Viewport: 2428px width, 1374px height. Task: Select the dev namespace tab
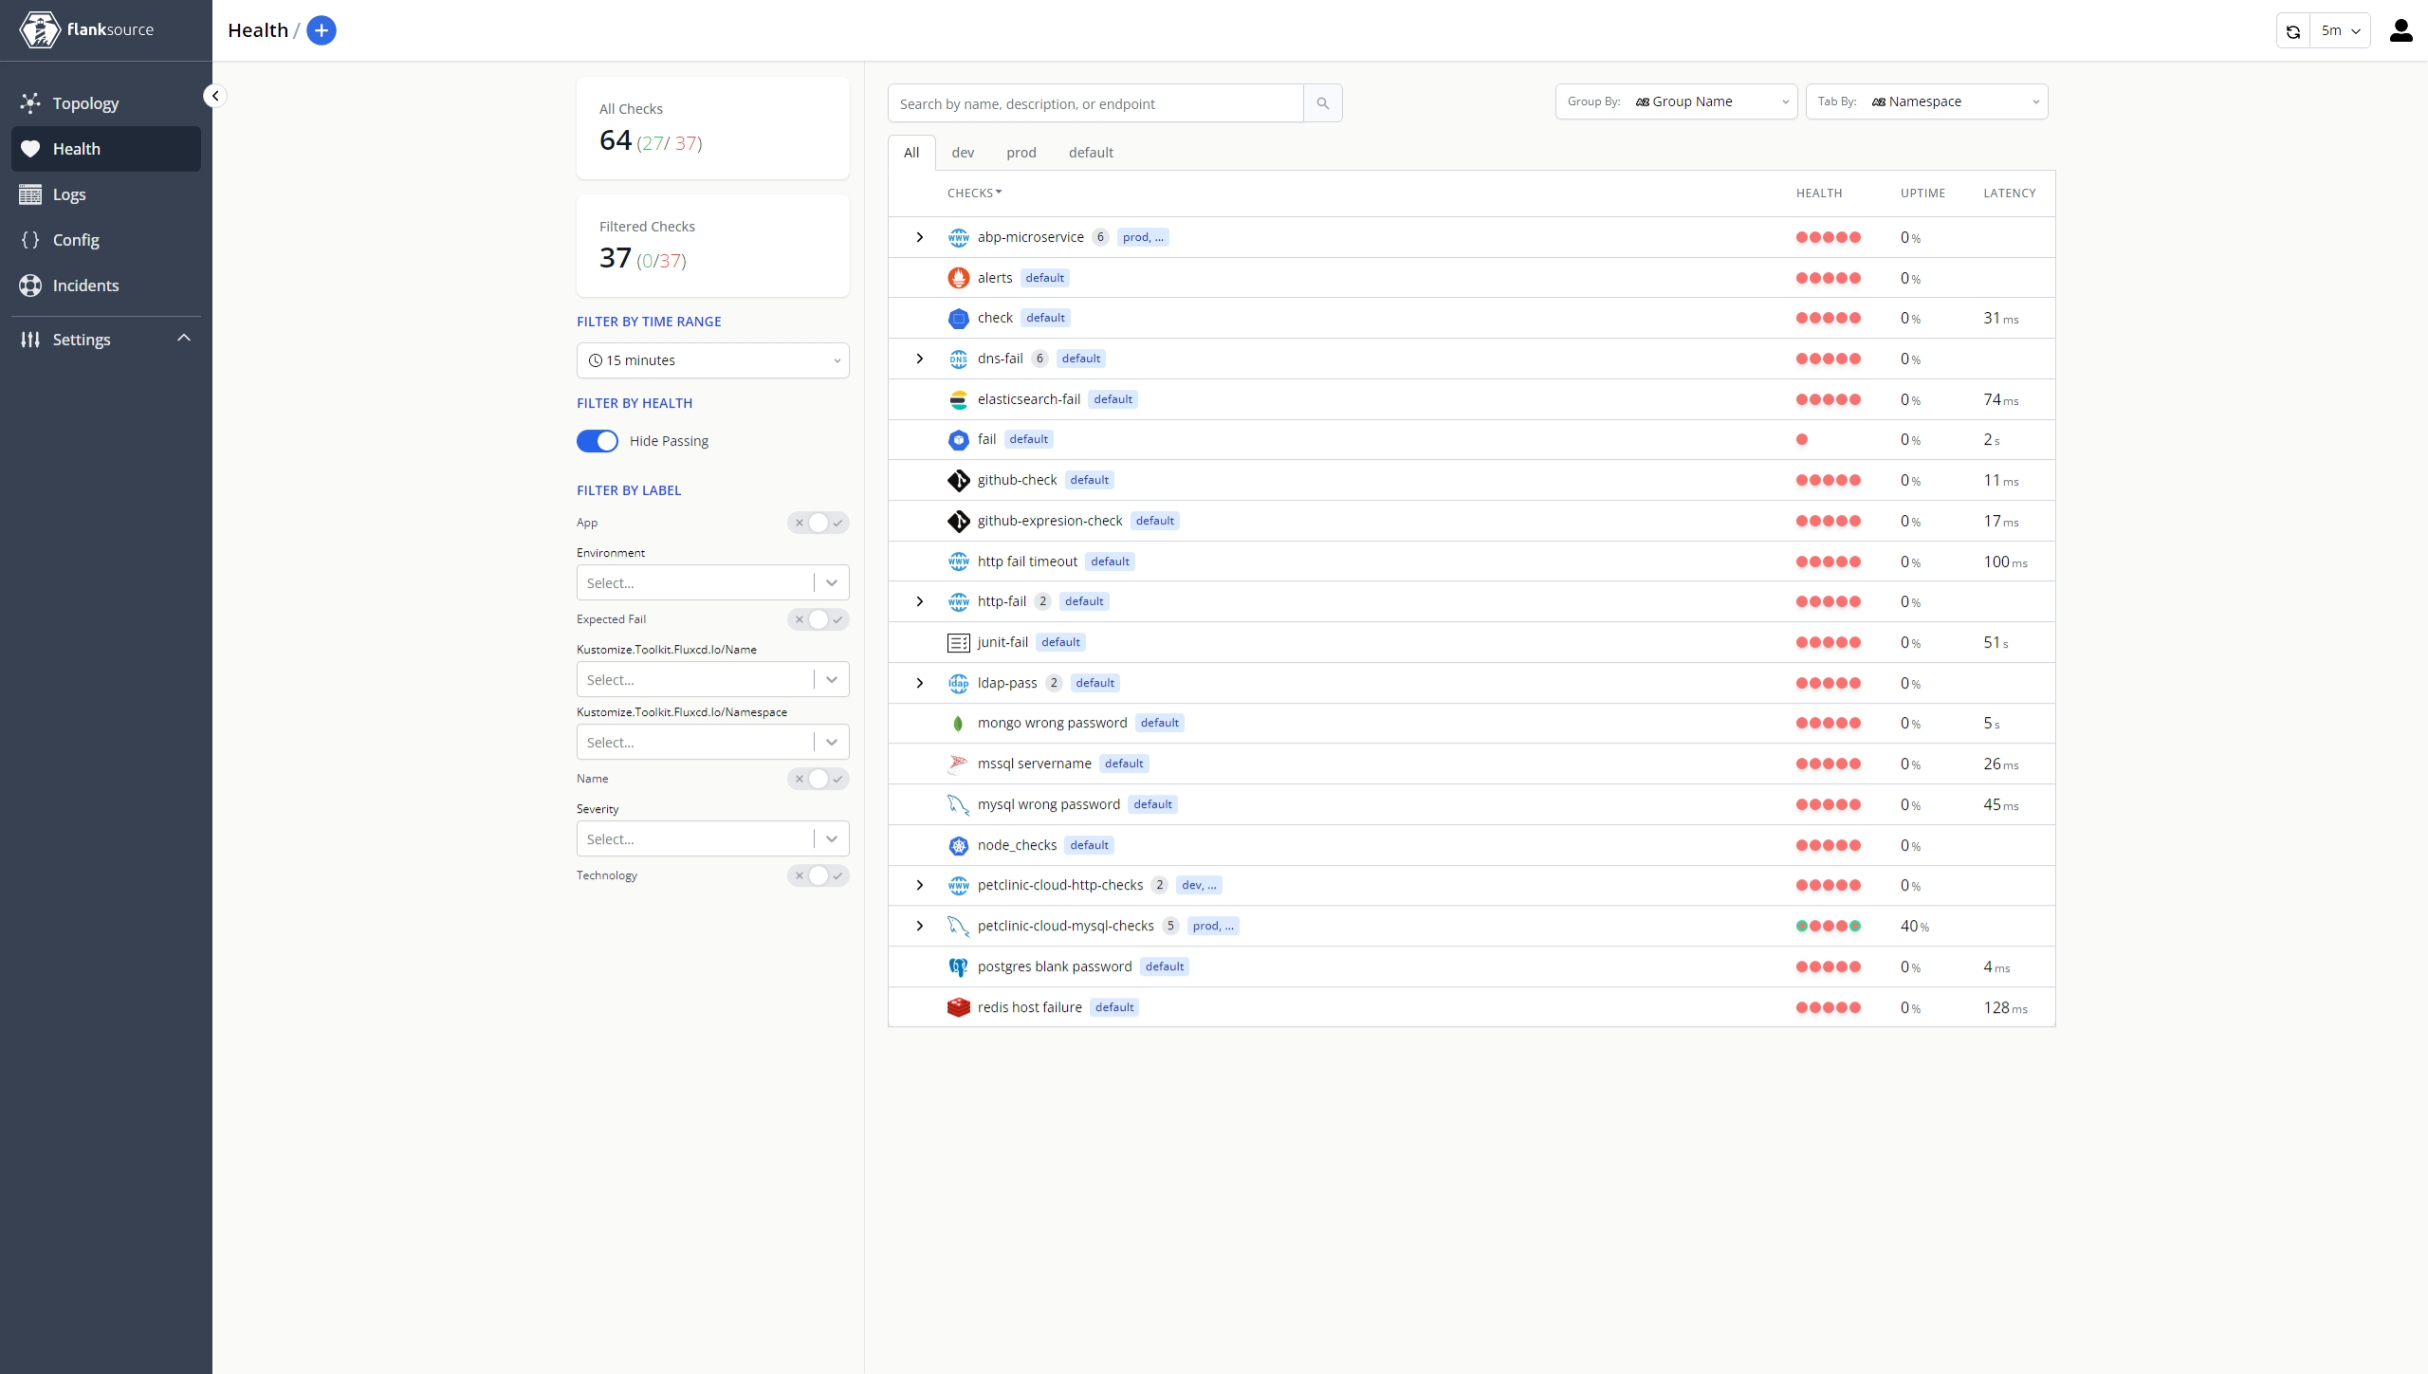[x=962, y=152]
